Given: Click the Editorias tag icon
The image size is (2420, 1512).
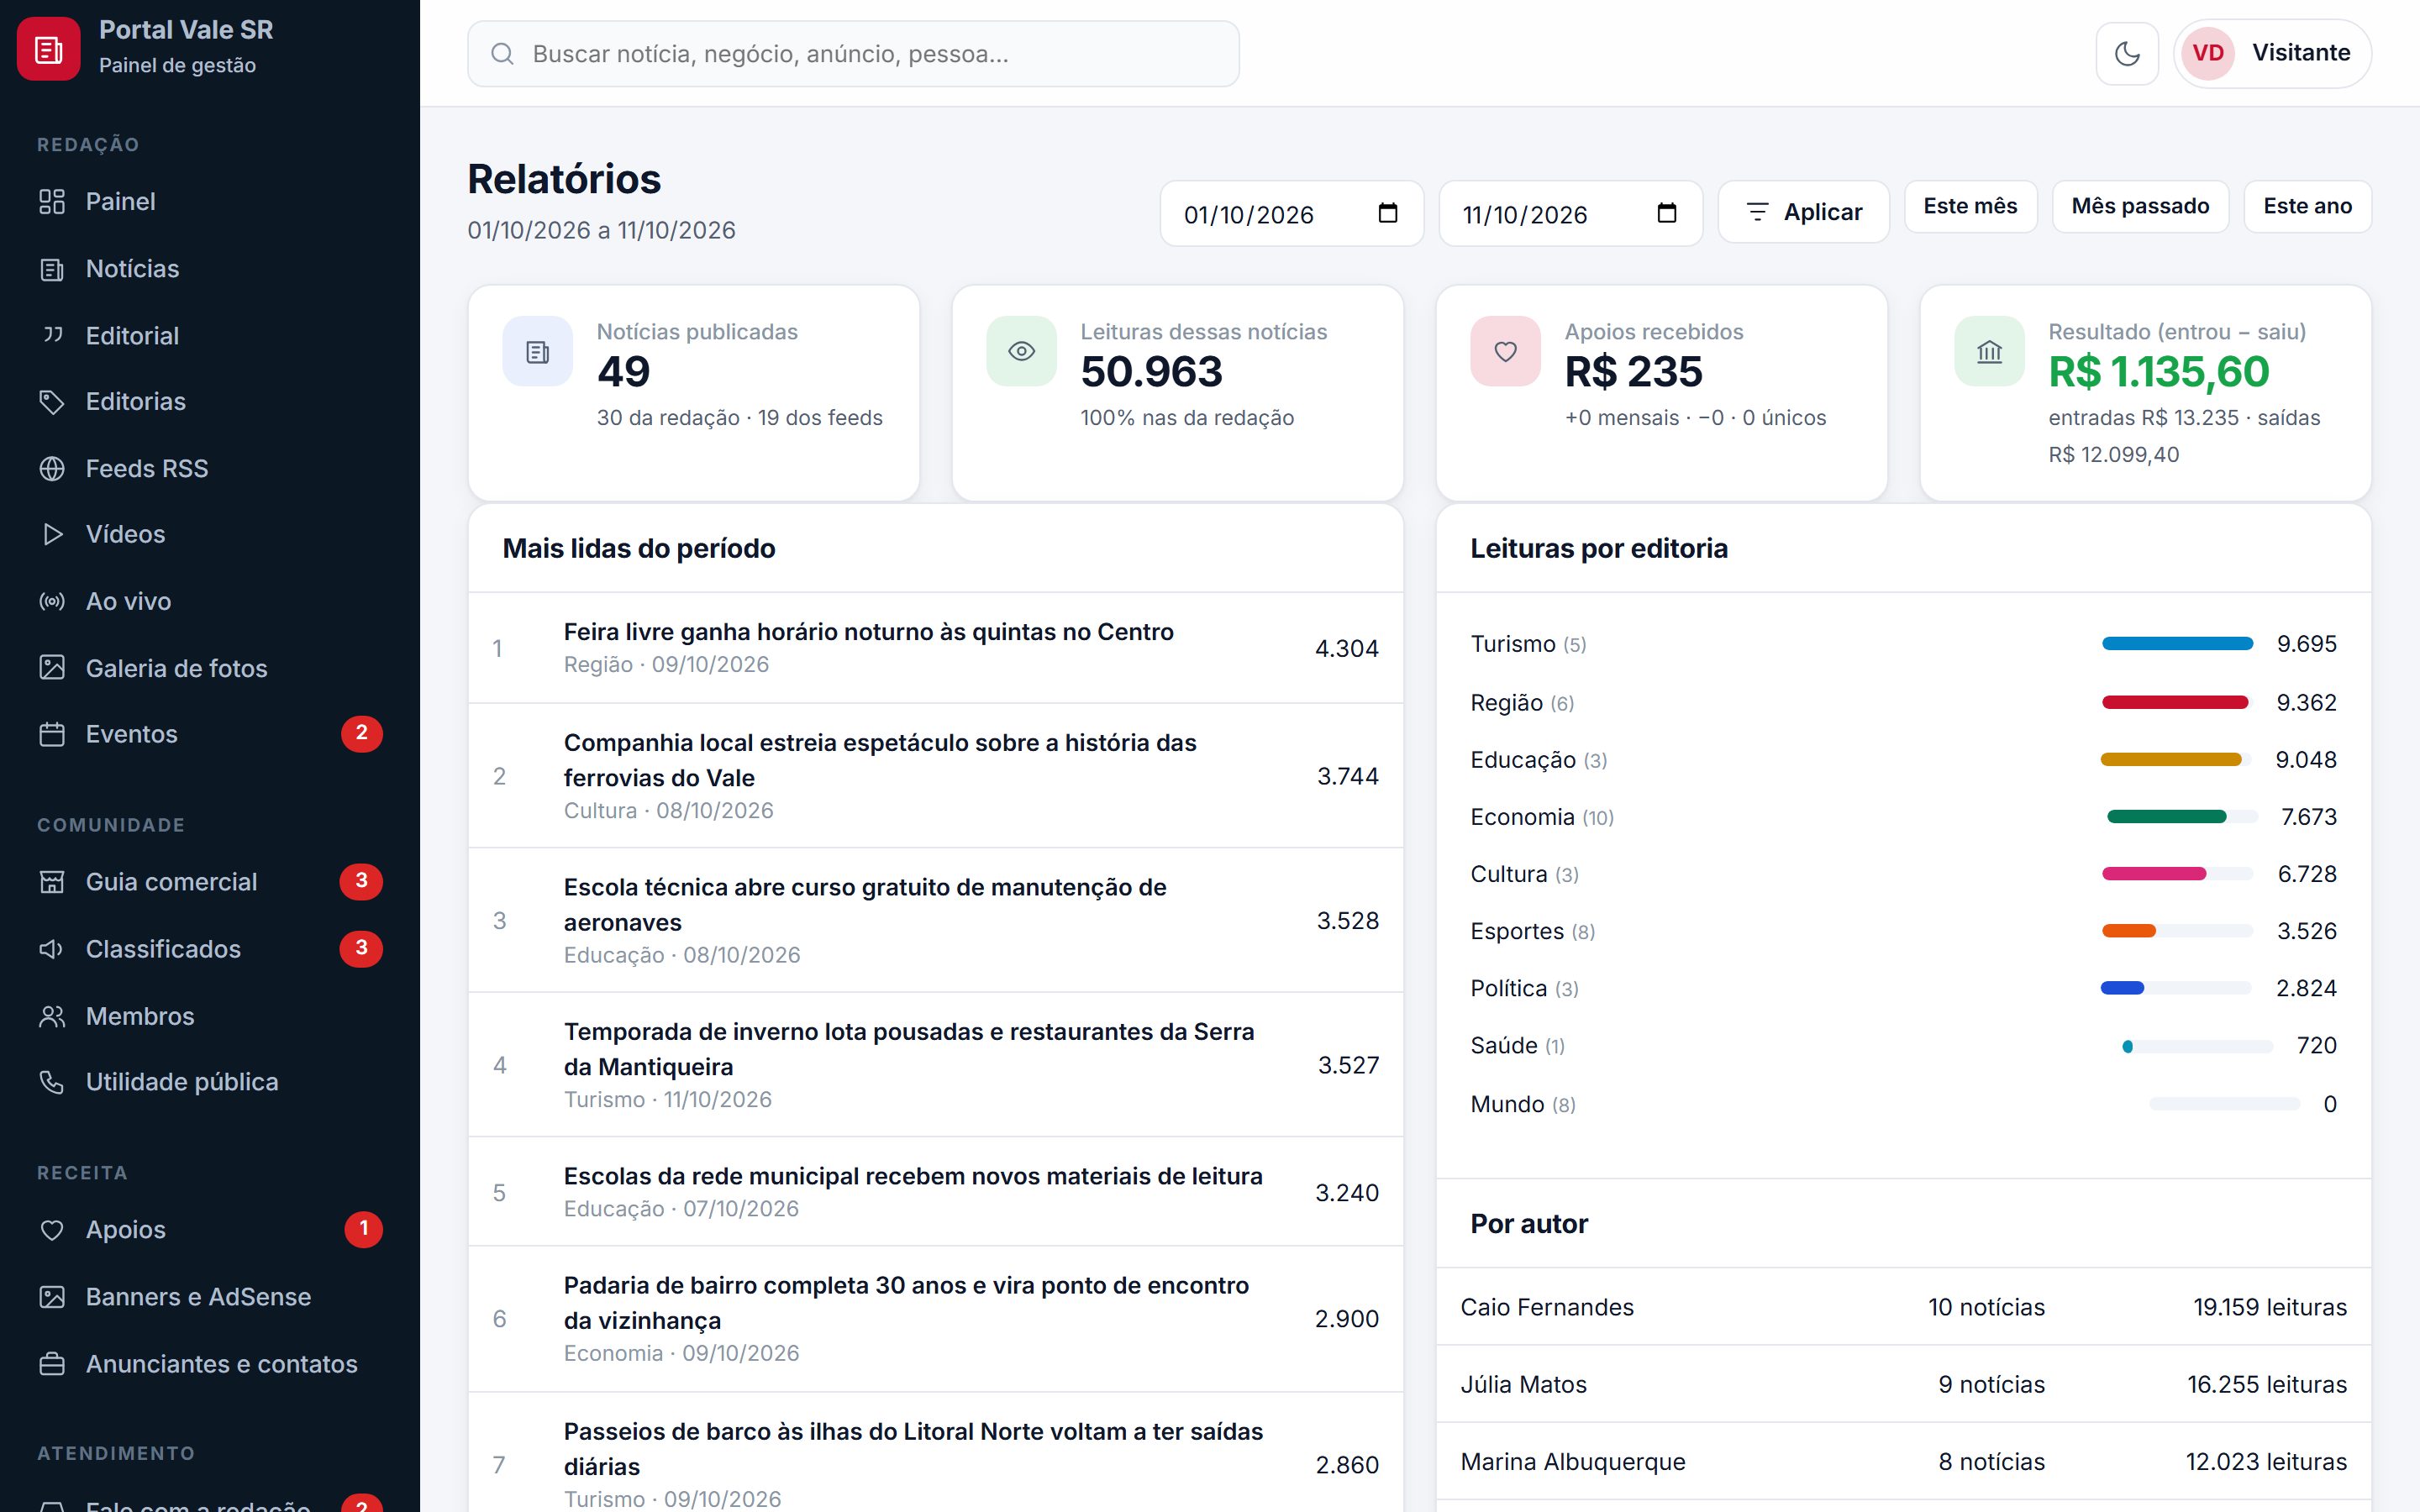Looking at the screenshot, I should [52, 402].
